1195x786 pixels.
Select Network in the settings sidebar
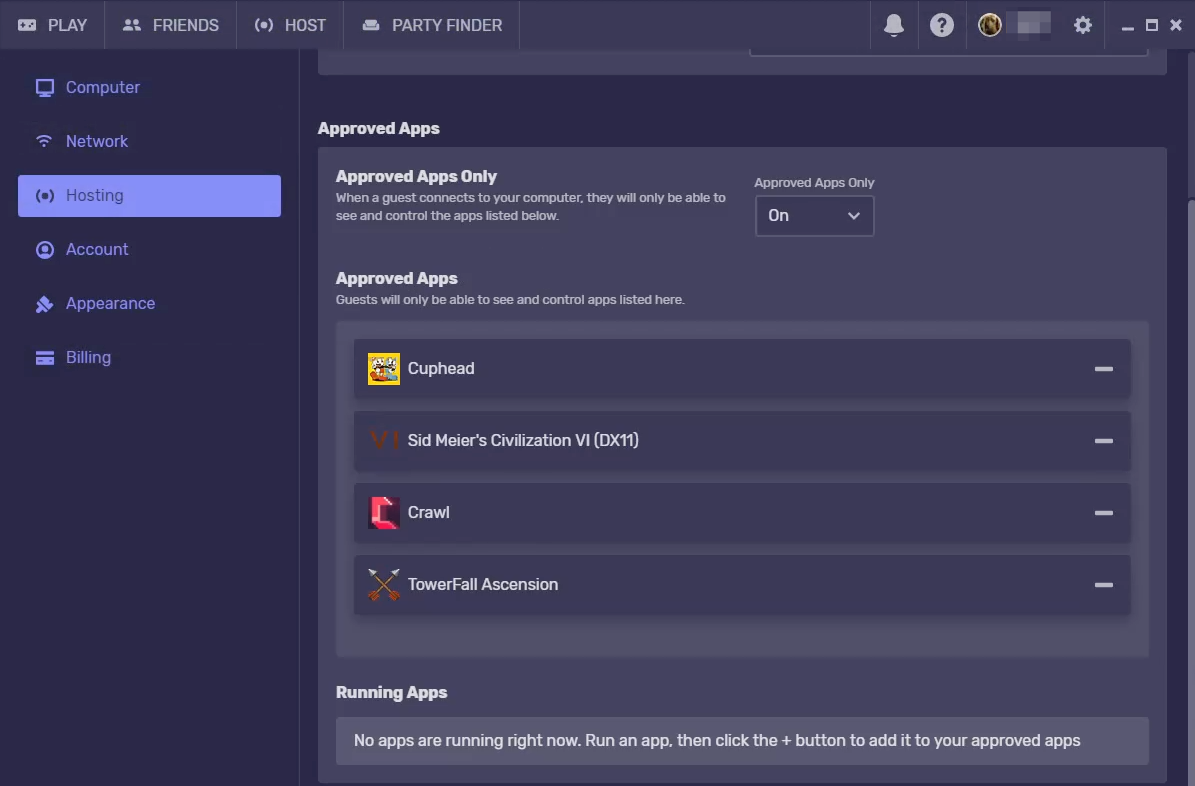97,142
